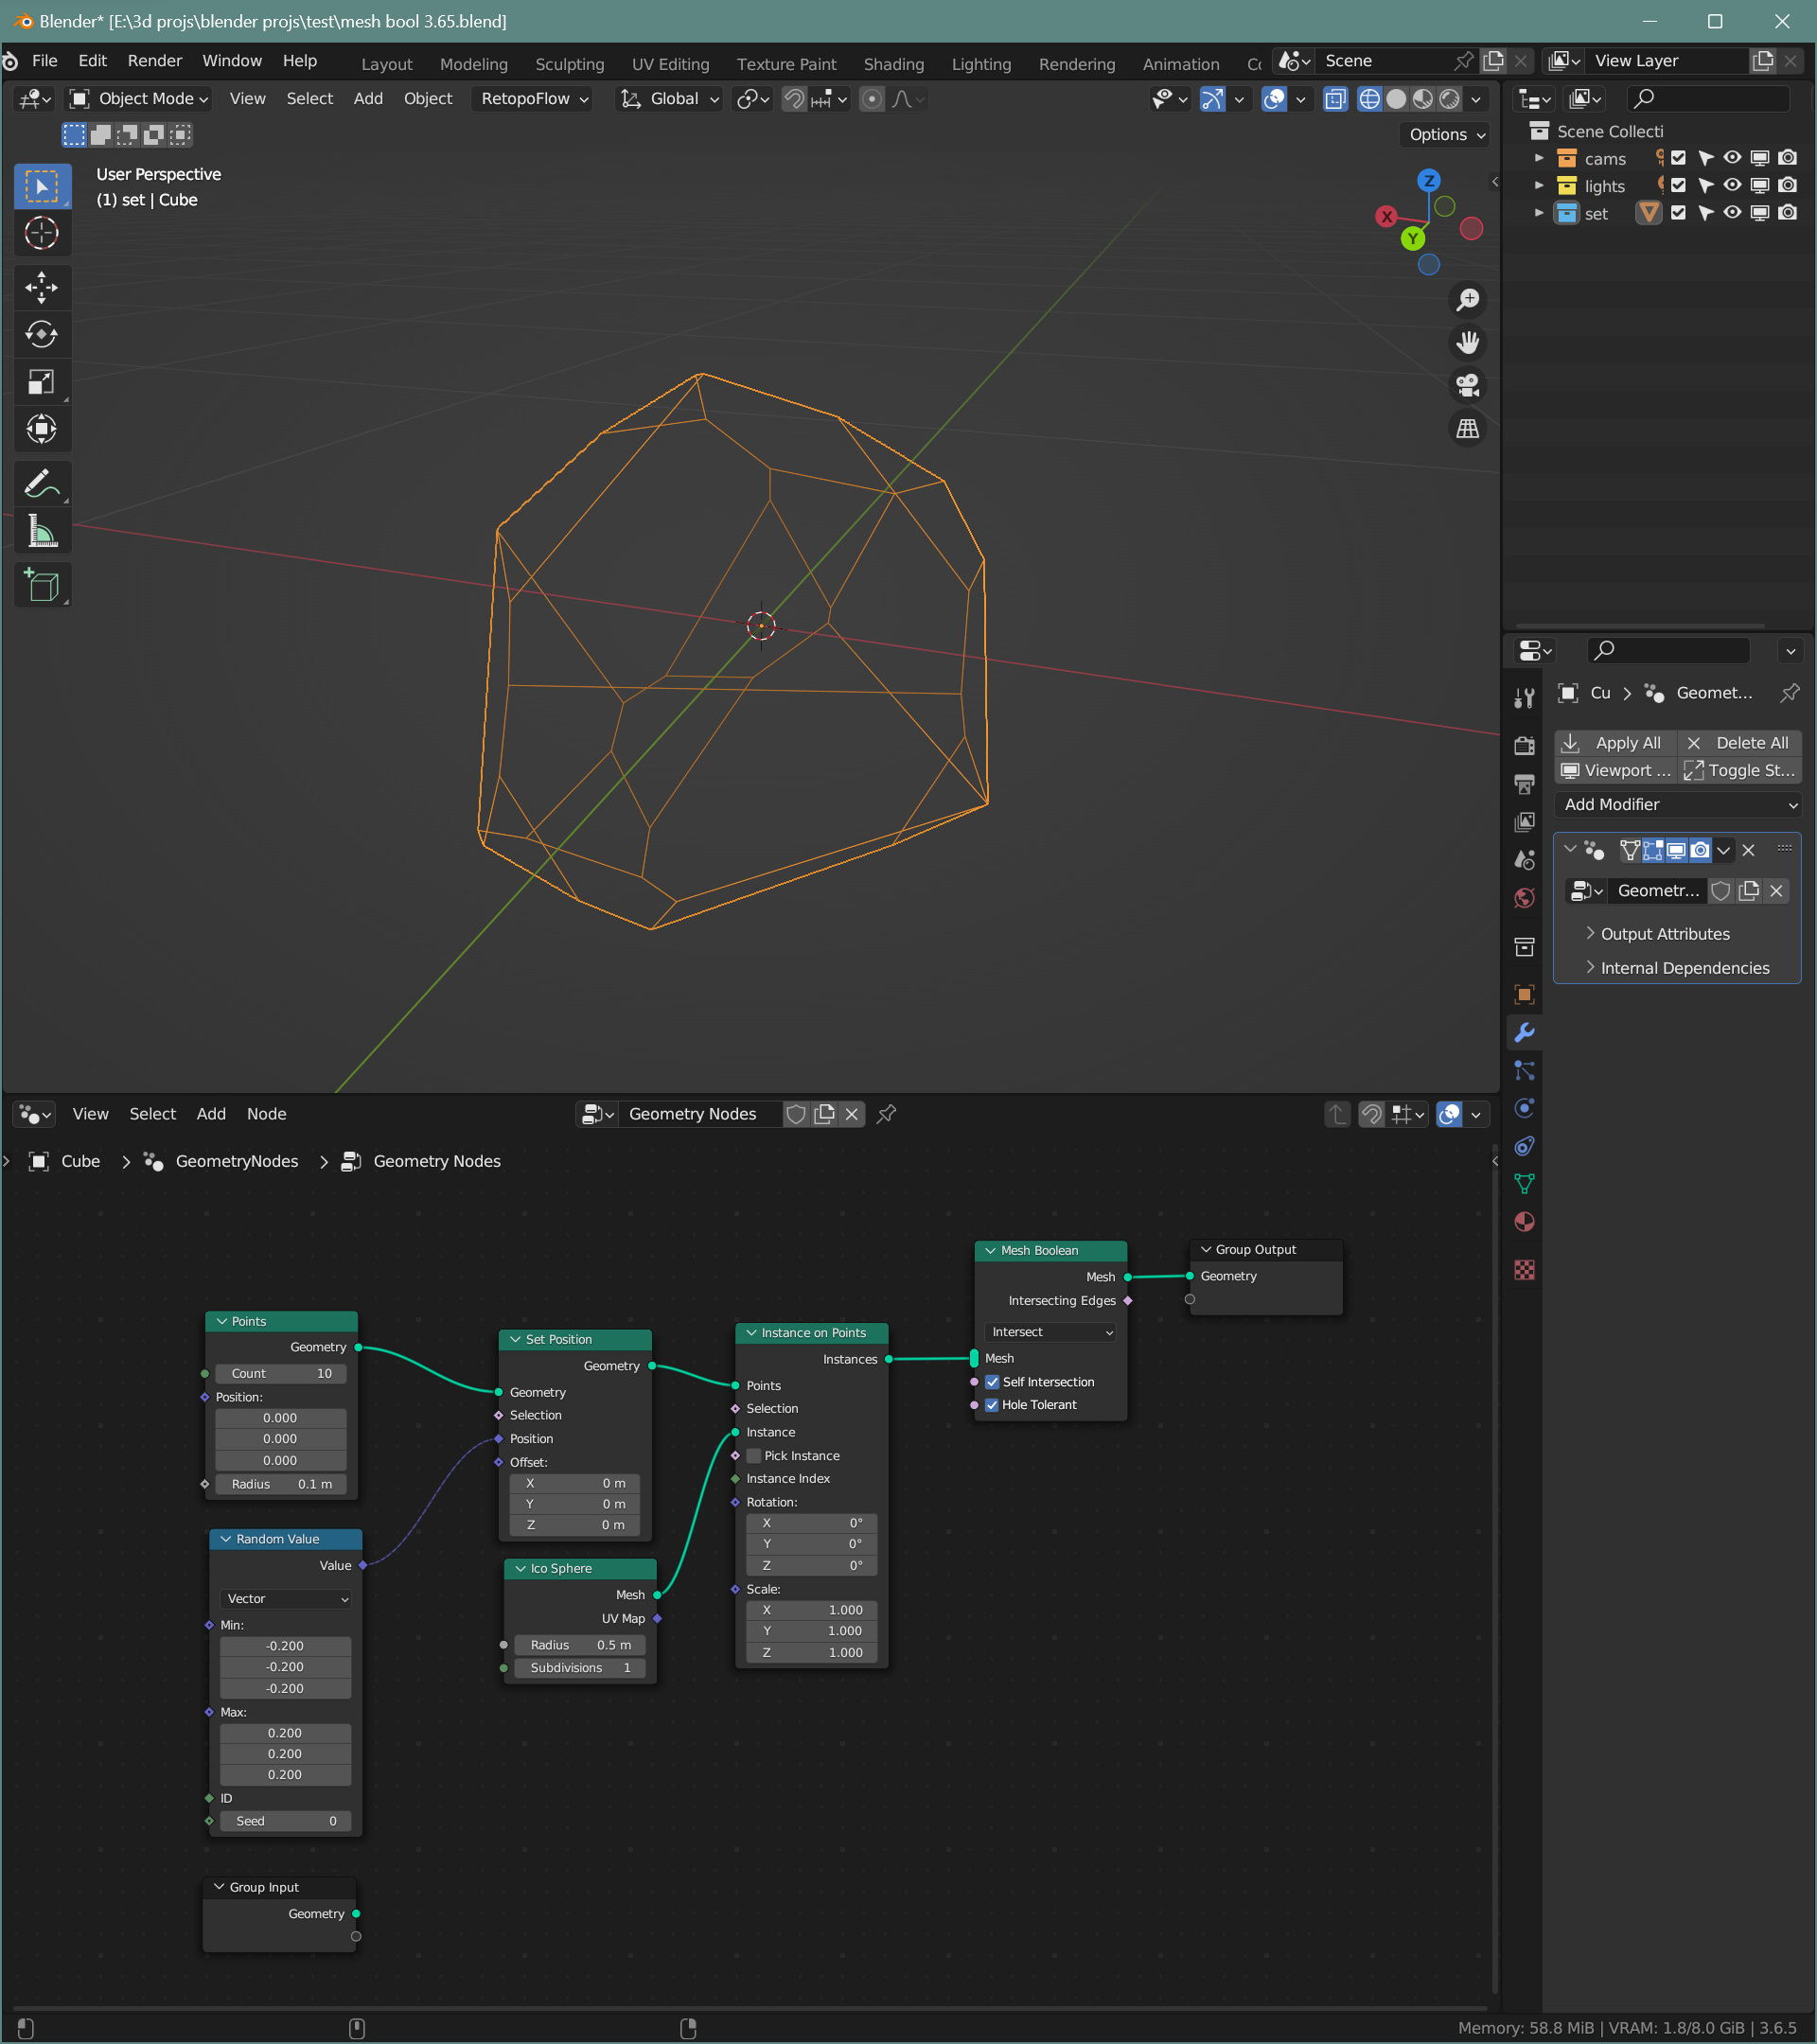Select the Cursor tool in viewport toolbar
1817x2044 pixels.
(x=41, y=233)
